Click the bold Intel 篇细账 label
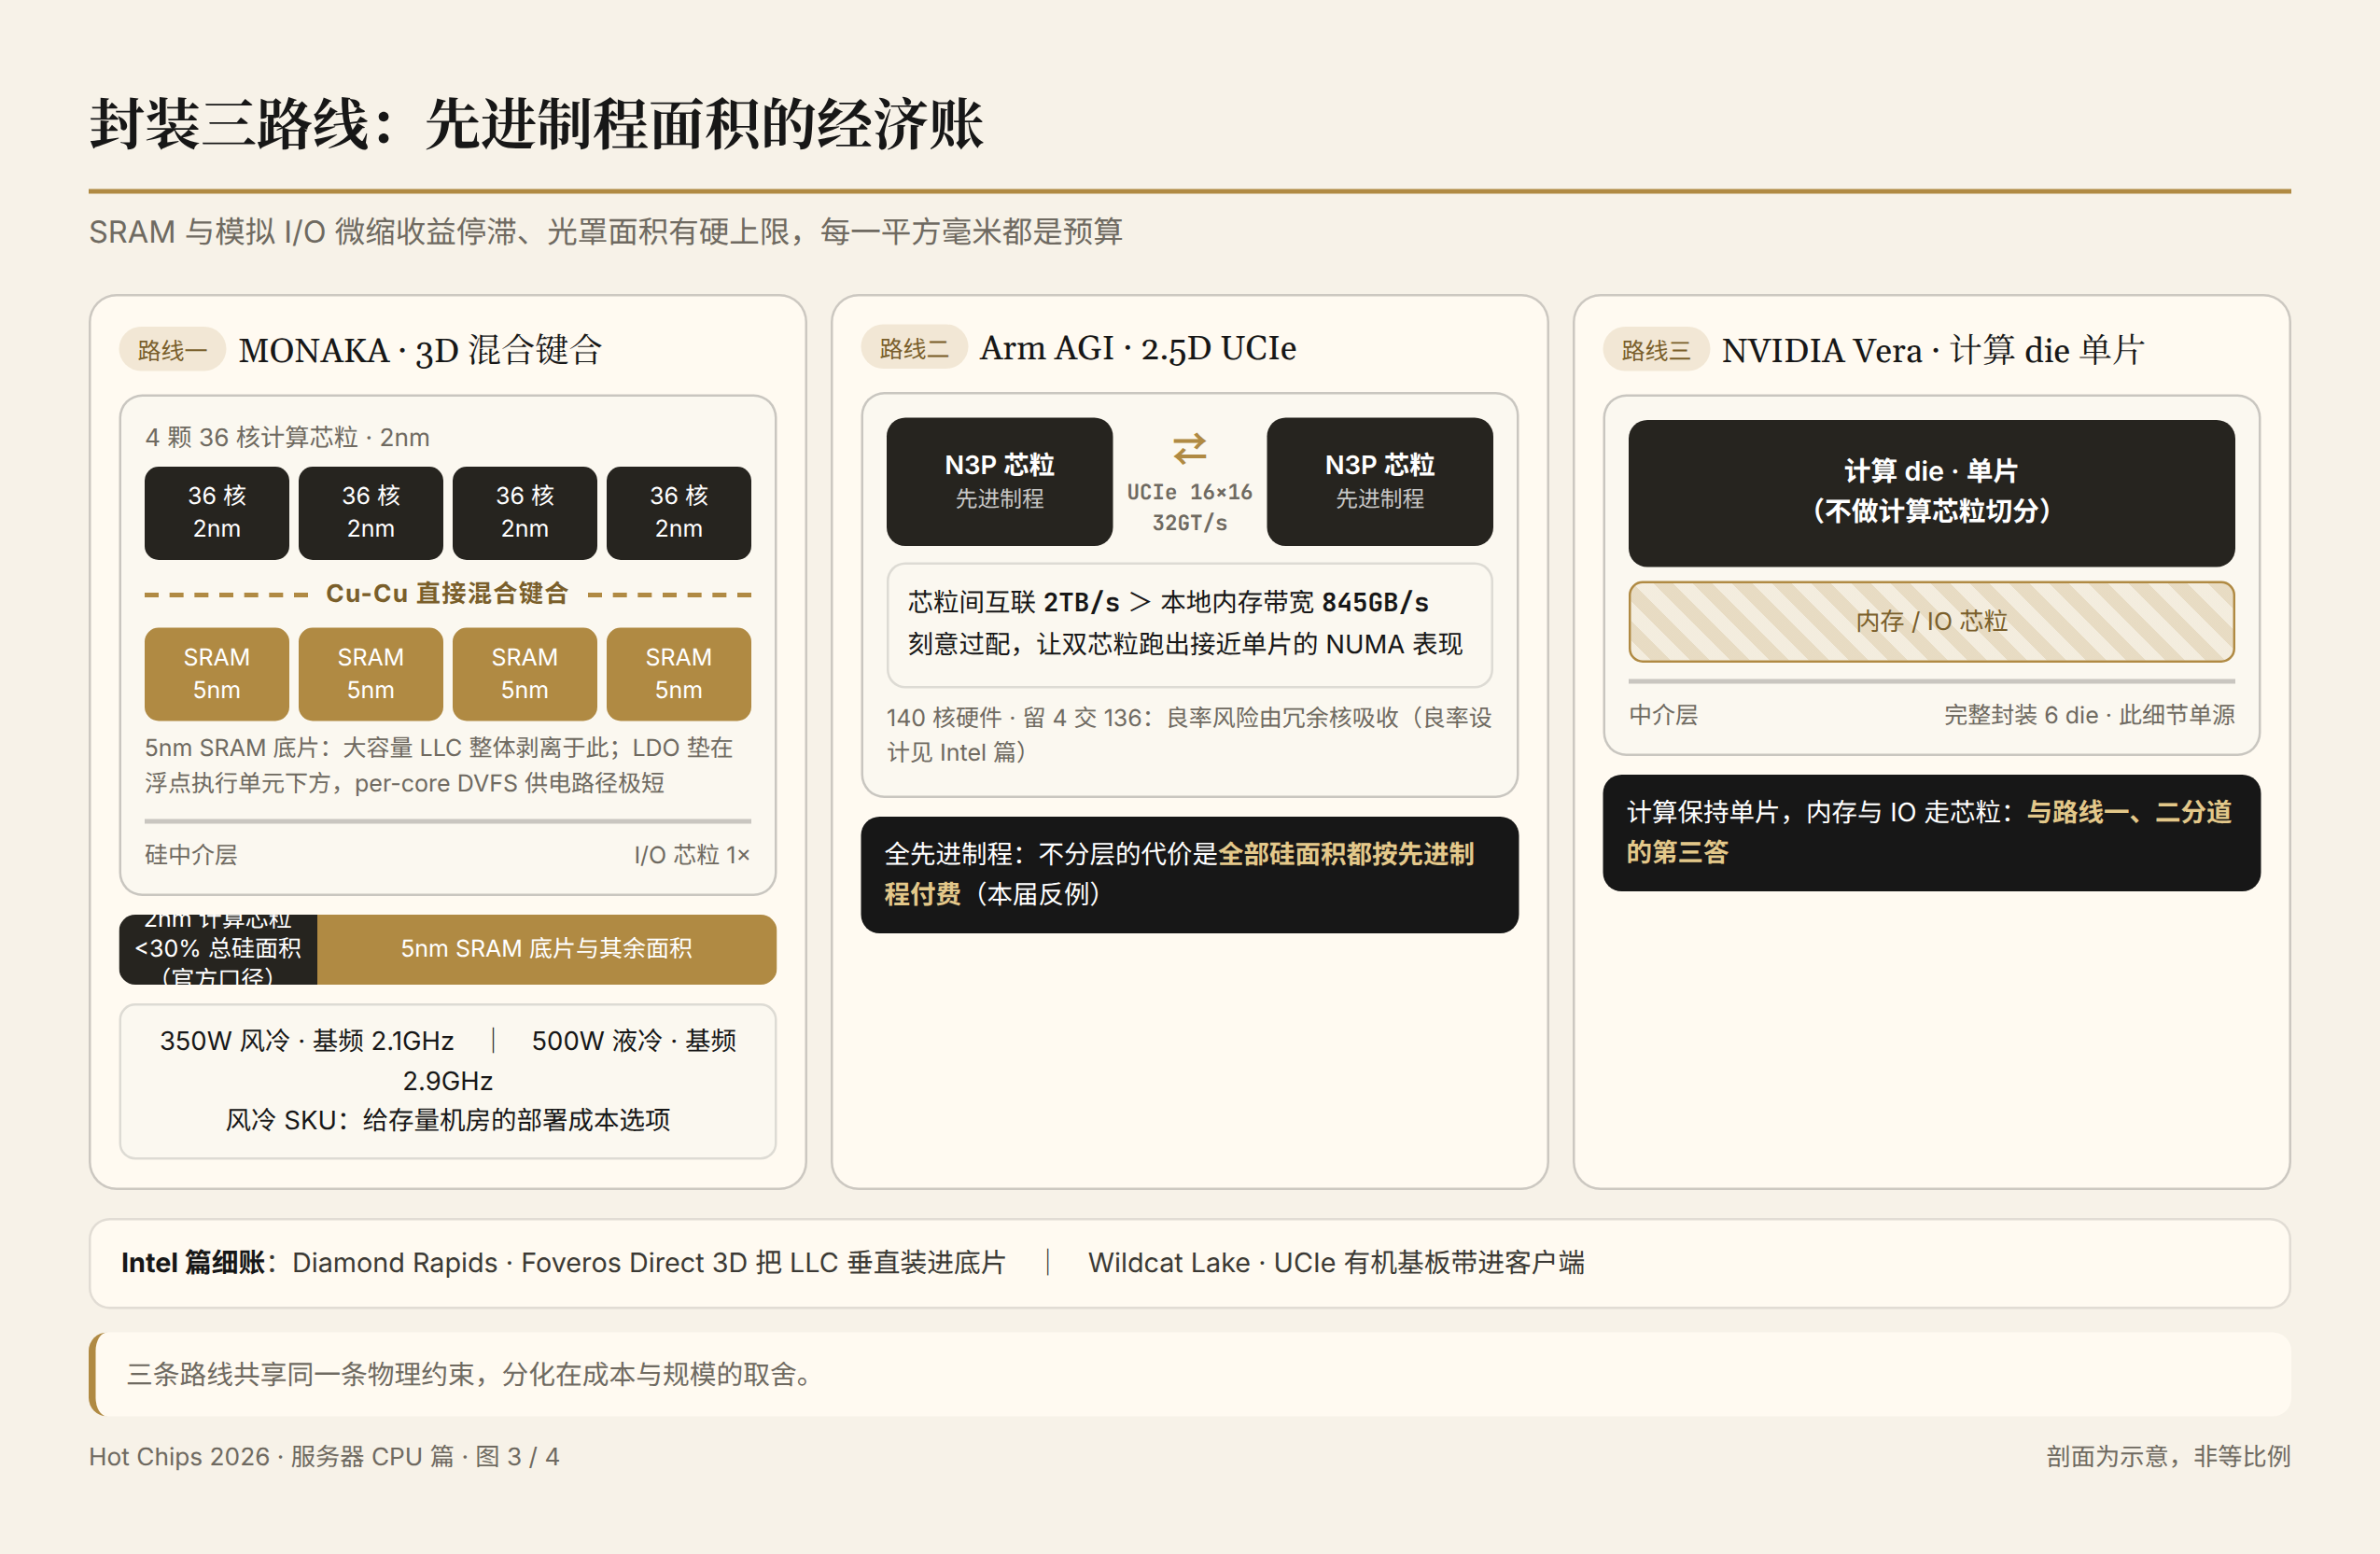2380x1554 pixels. pyautogui.click(x=192, y=1263)
